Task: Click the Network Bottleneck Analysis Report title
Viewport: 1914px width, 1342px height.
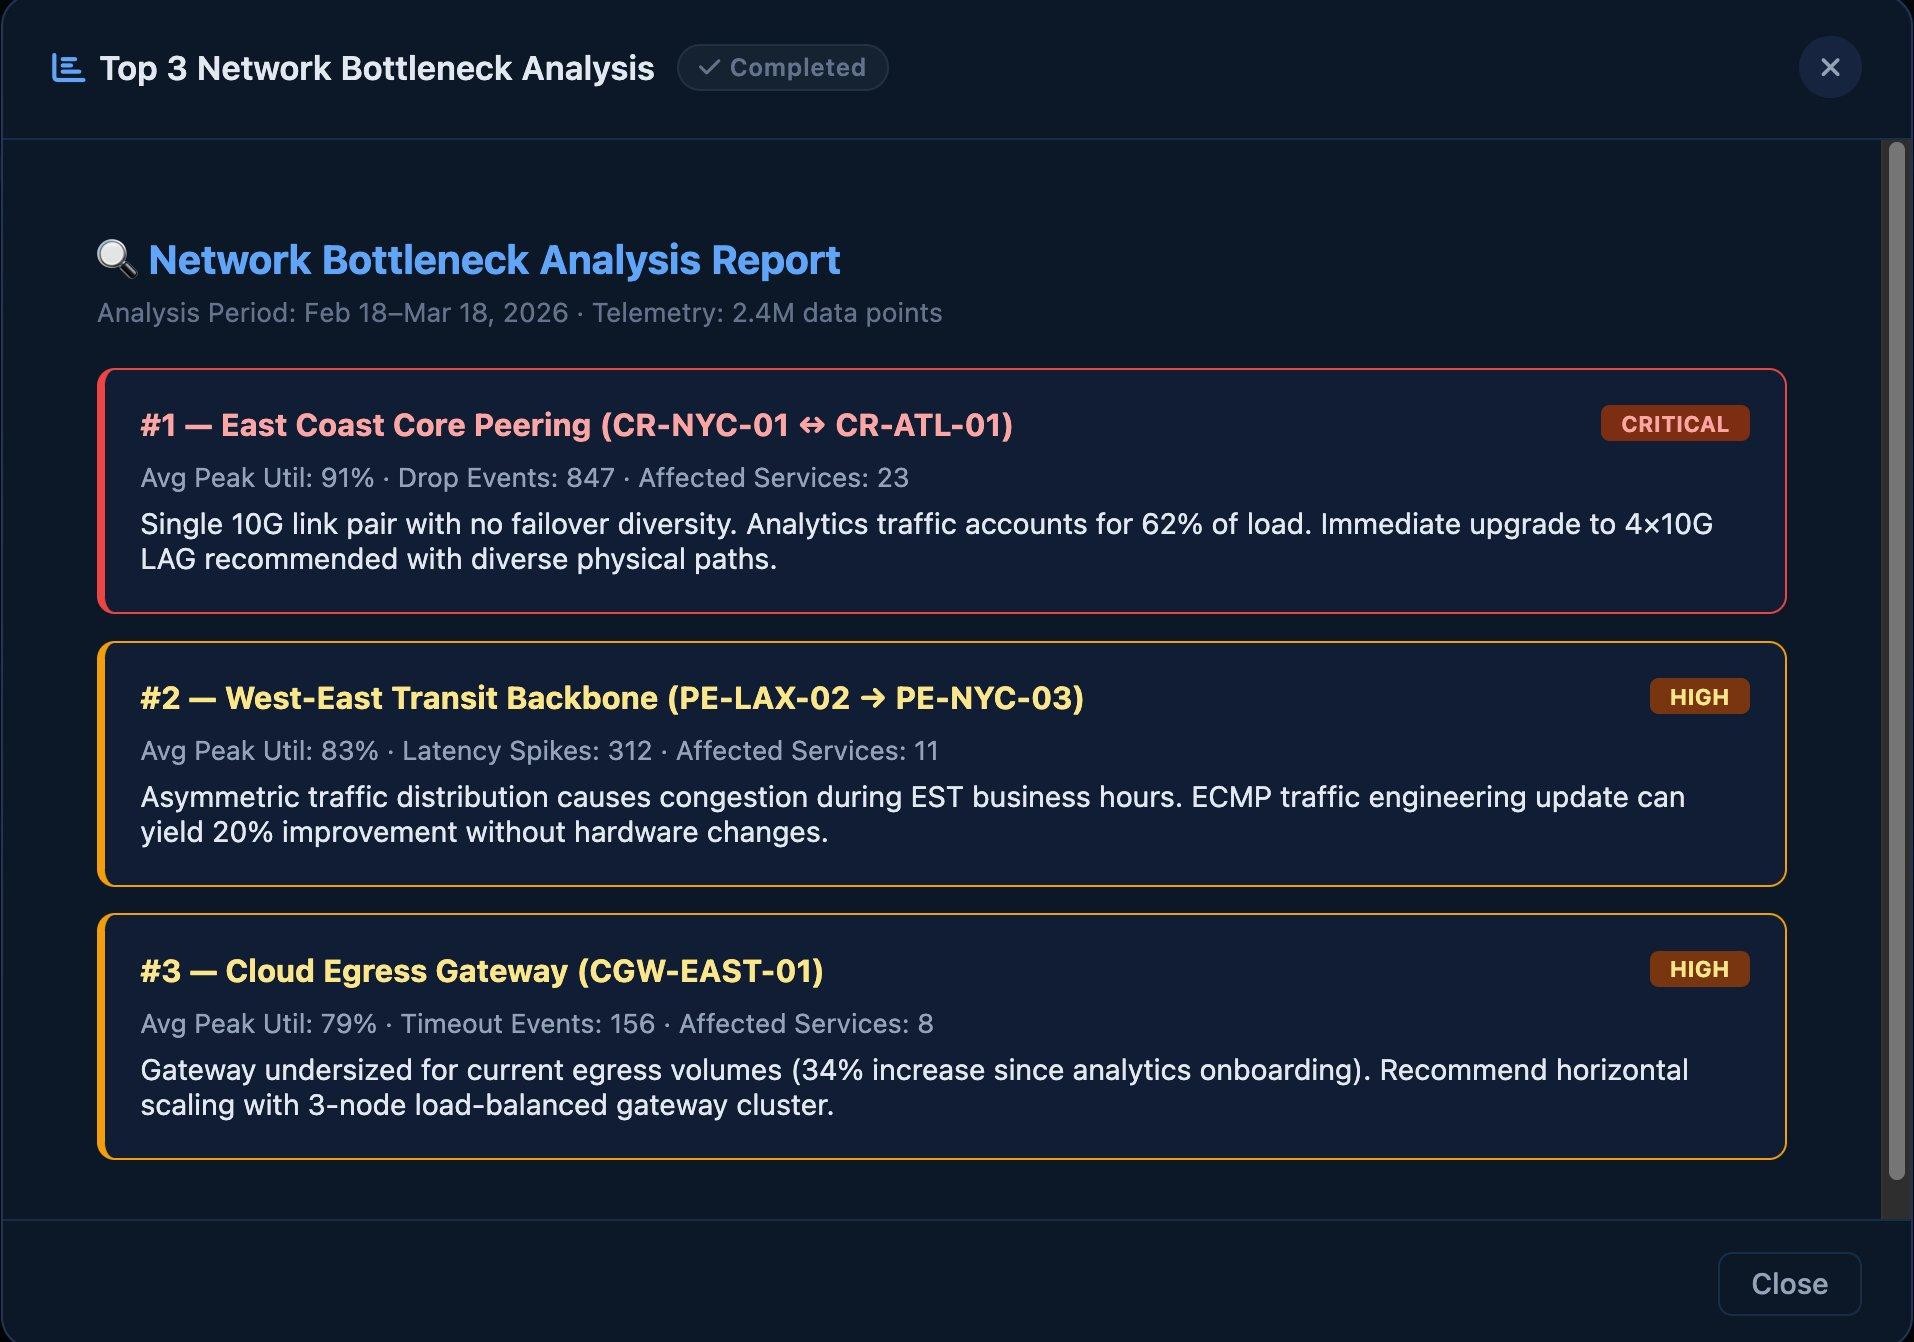Action: pos(494,260)
